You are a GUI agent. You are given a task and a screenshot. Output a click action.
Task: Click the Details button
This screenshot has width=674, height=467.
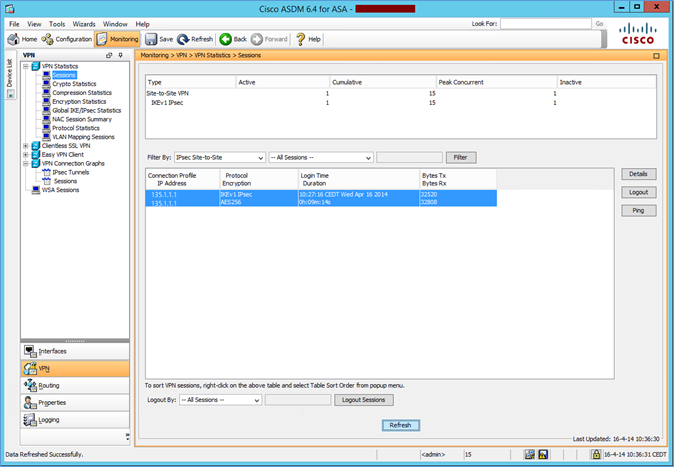(x=638, y=174)
